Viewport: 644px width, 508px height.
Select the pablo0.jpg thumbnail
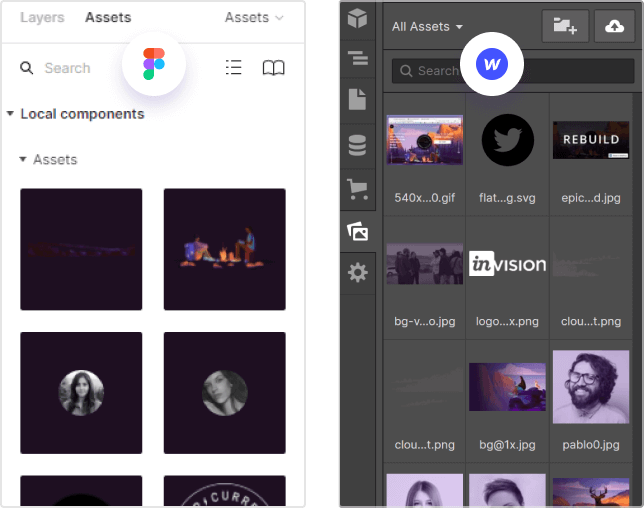(590, 387)
